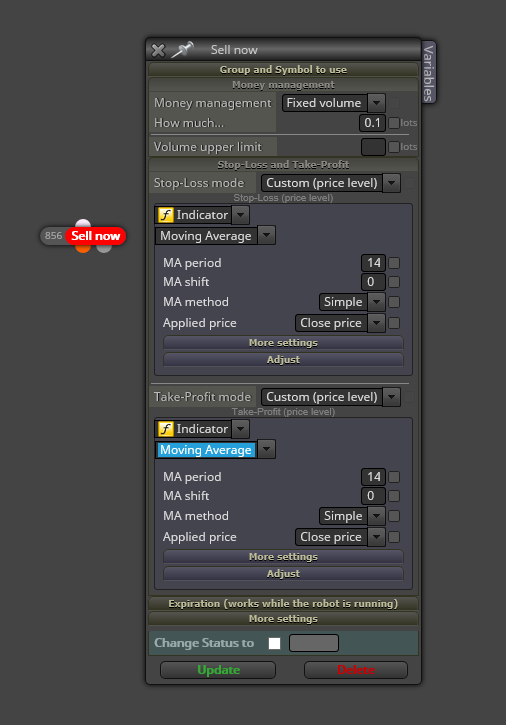Edit the How much 0.1 value field
Screen dimensions: 506x725
372,123
